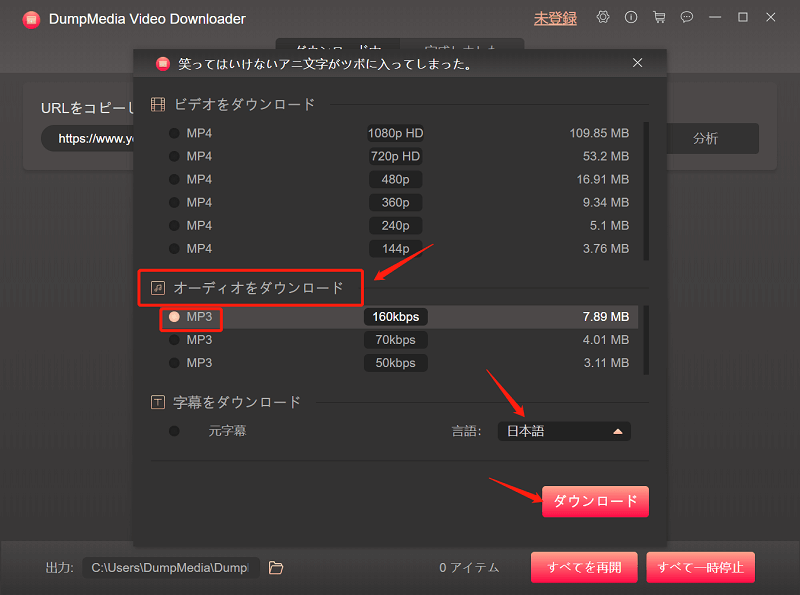Select MP4 144p radio button

(x=174, y=249)
